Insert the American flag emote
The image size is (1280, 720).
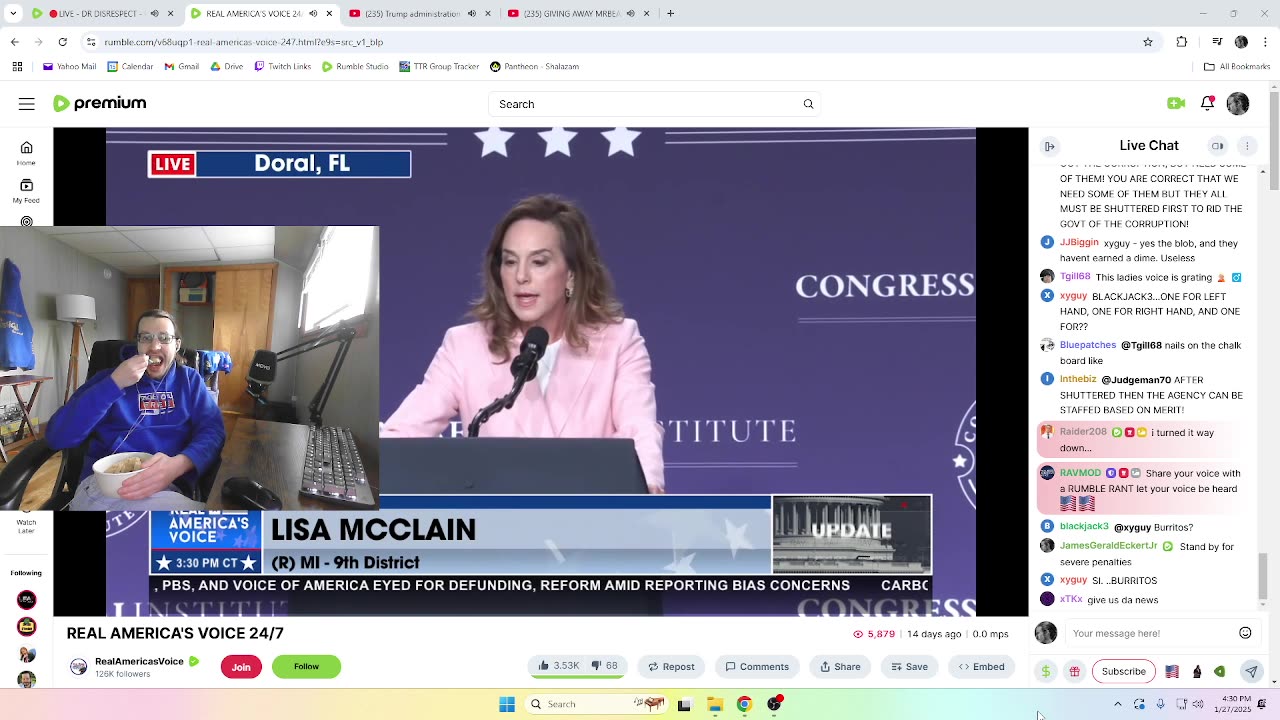coord(1172,671)
